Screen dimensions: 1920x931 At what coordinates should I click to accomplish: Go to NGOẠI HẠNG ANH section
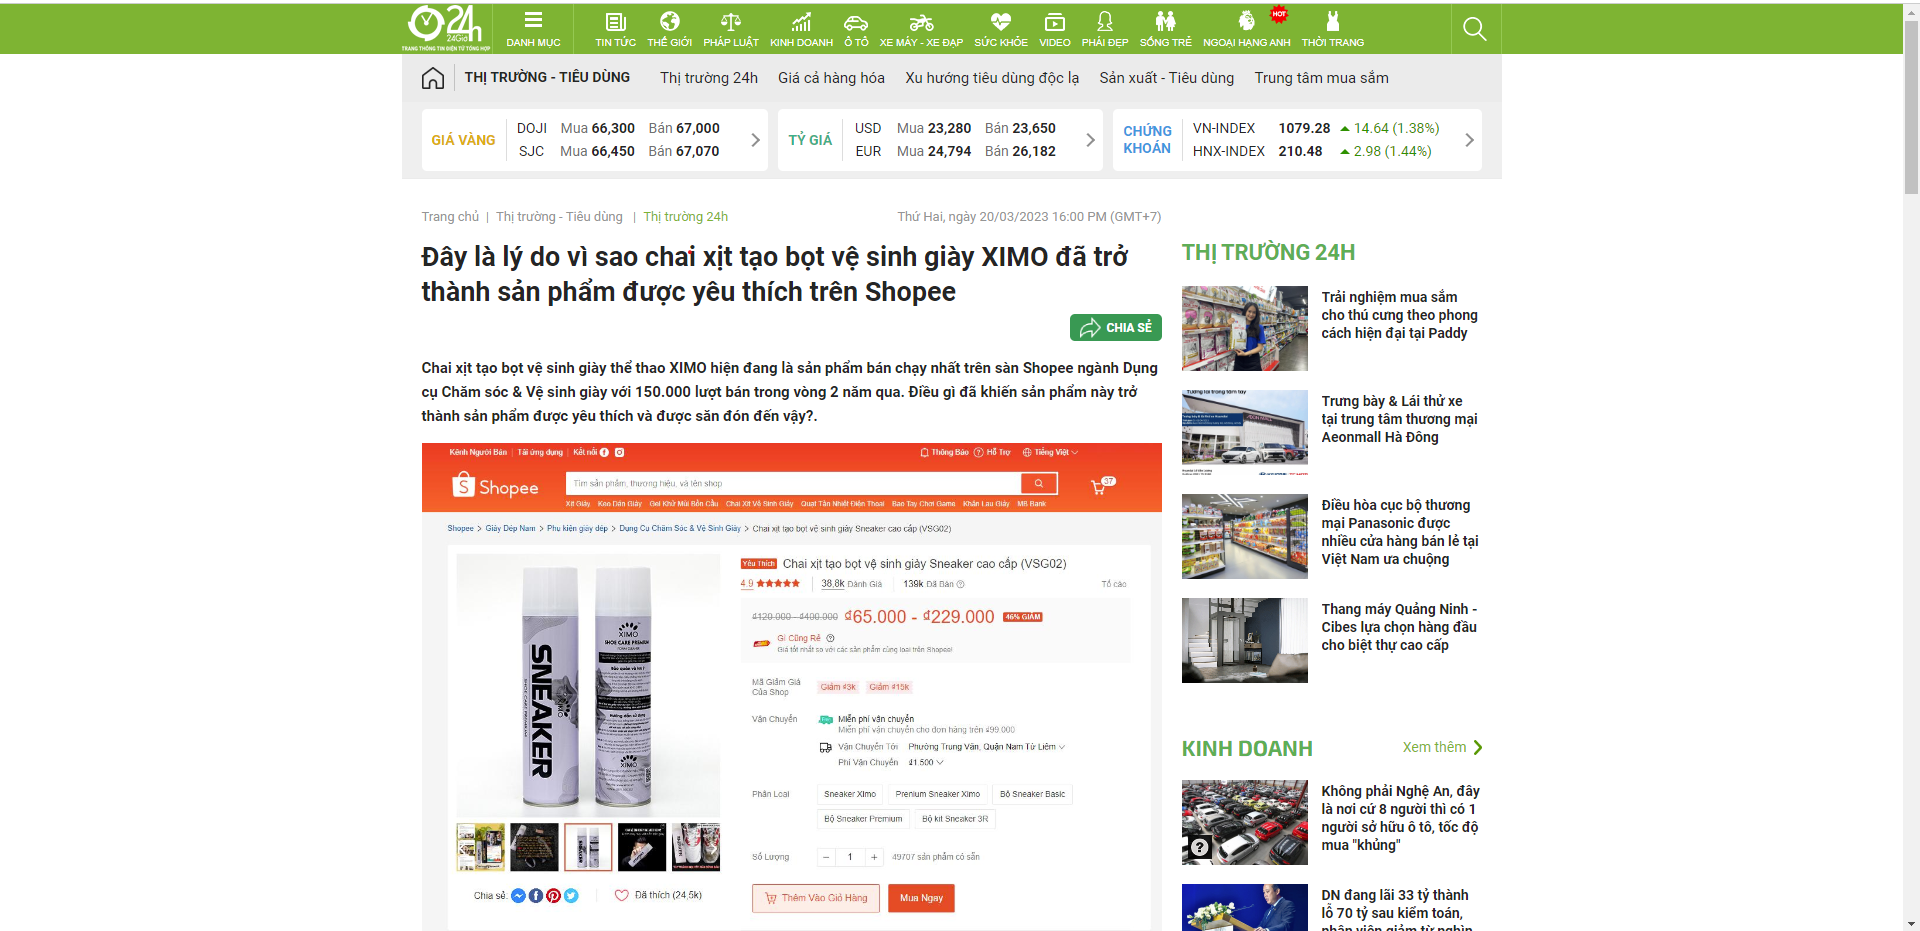click(1246, 29)
